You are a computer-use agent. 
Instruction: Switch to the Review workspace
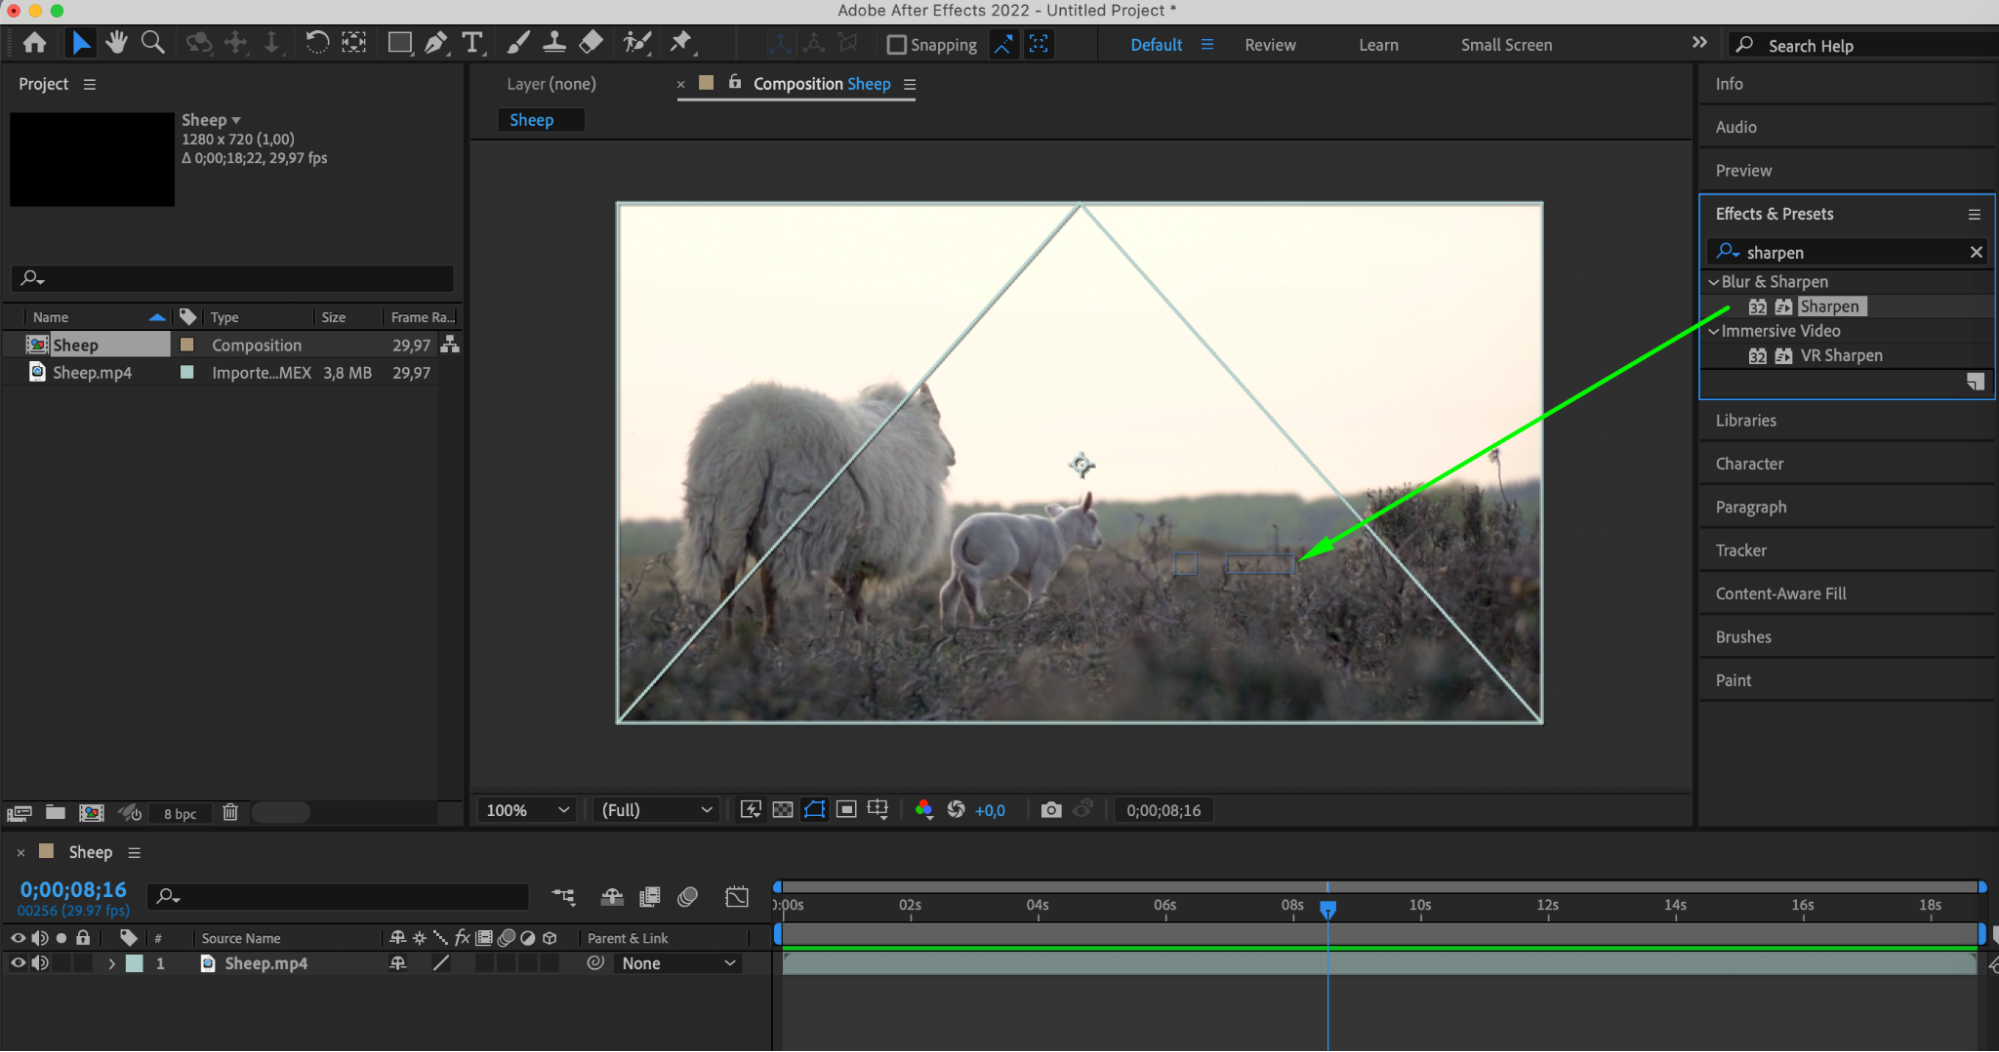[x=1269, y=45]
